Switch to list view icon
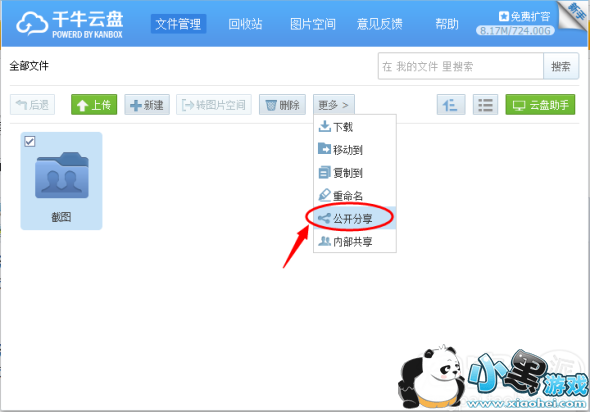 pyautogui.click(x=485, y=105)
